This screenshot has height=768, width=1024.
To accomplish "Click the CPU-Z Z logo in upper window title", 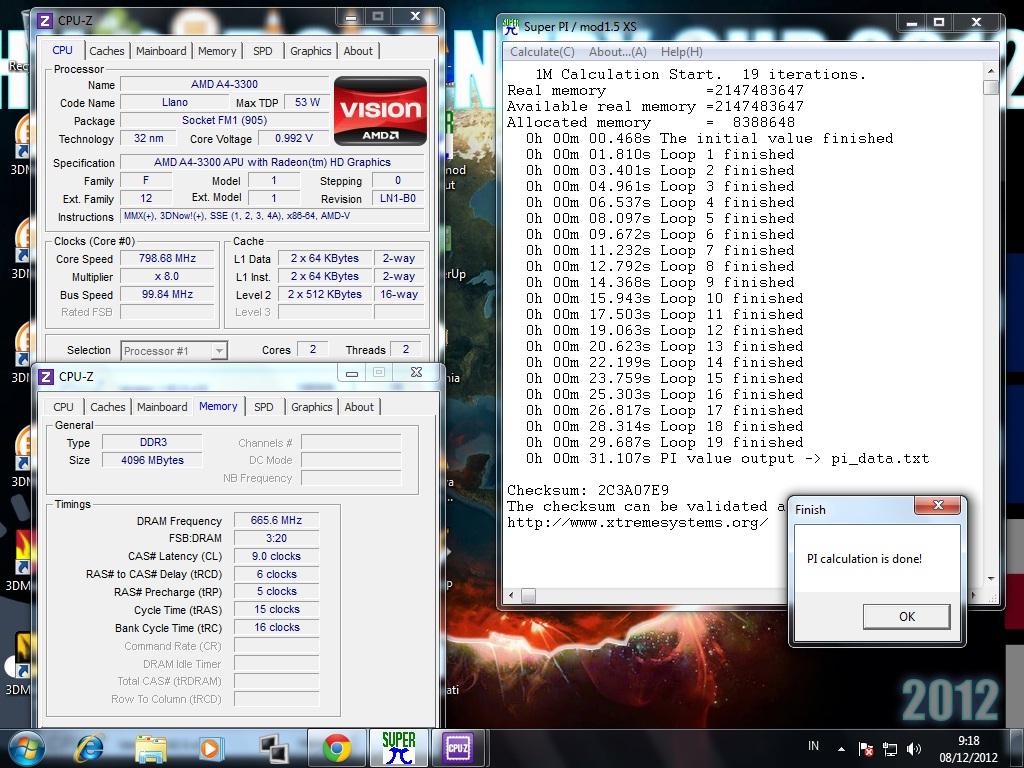I will [x=45, y=20].
